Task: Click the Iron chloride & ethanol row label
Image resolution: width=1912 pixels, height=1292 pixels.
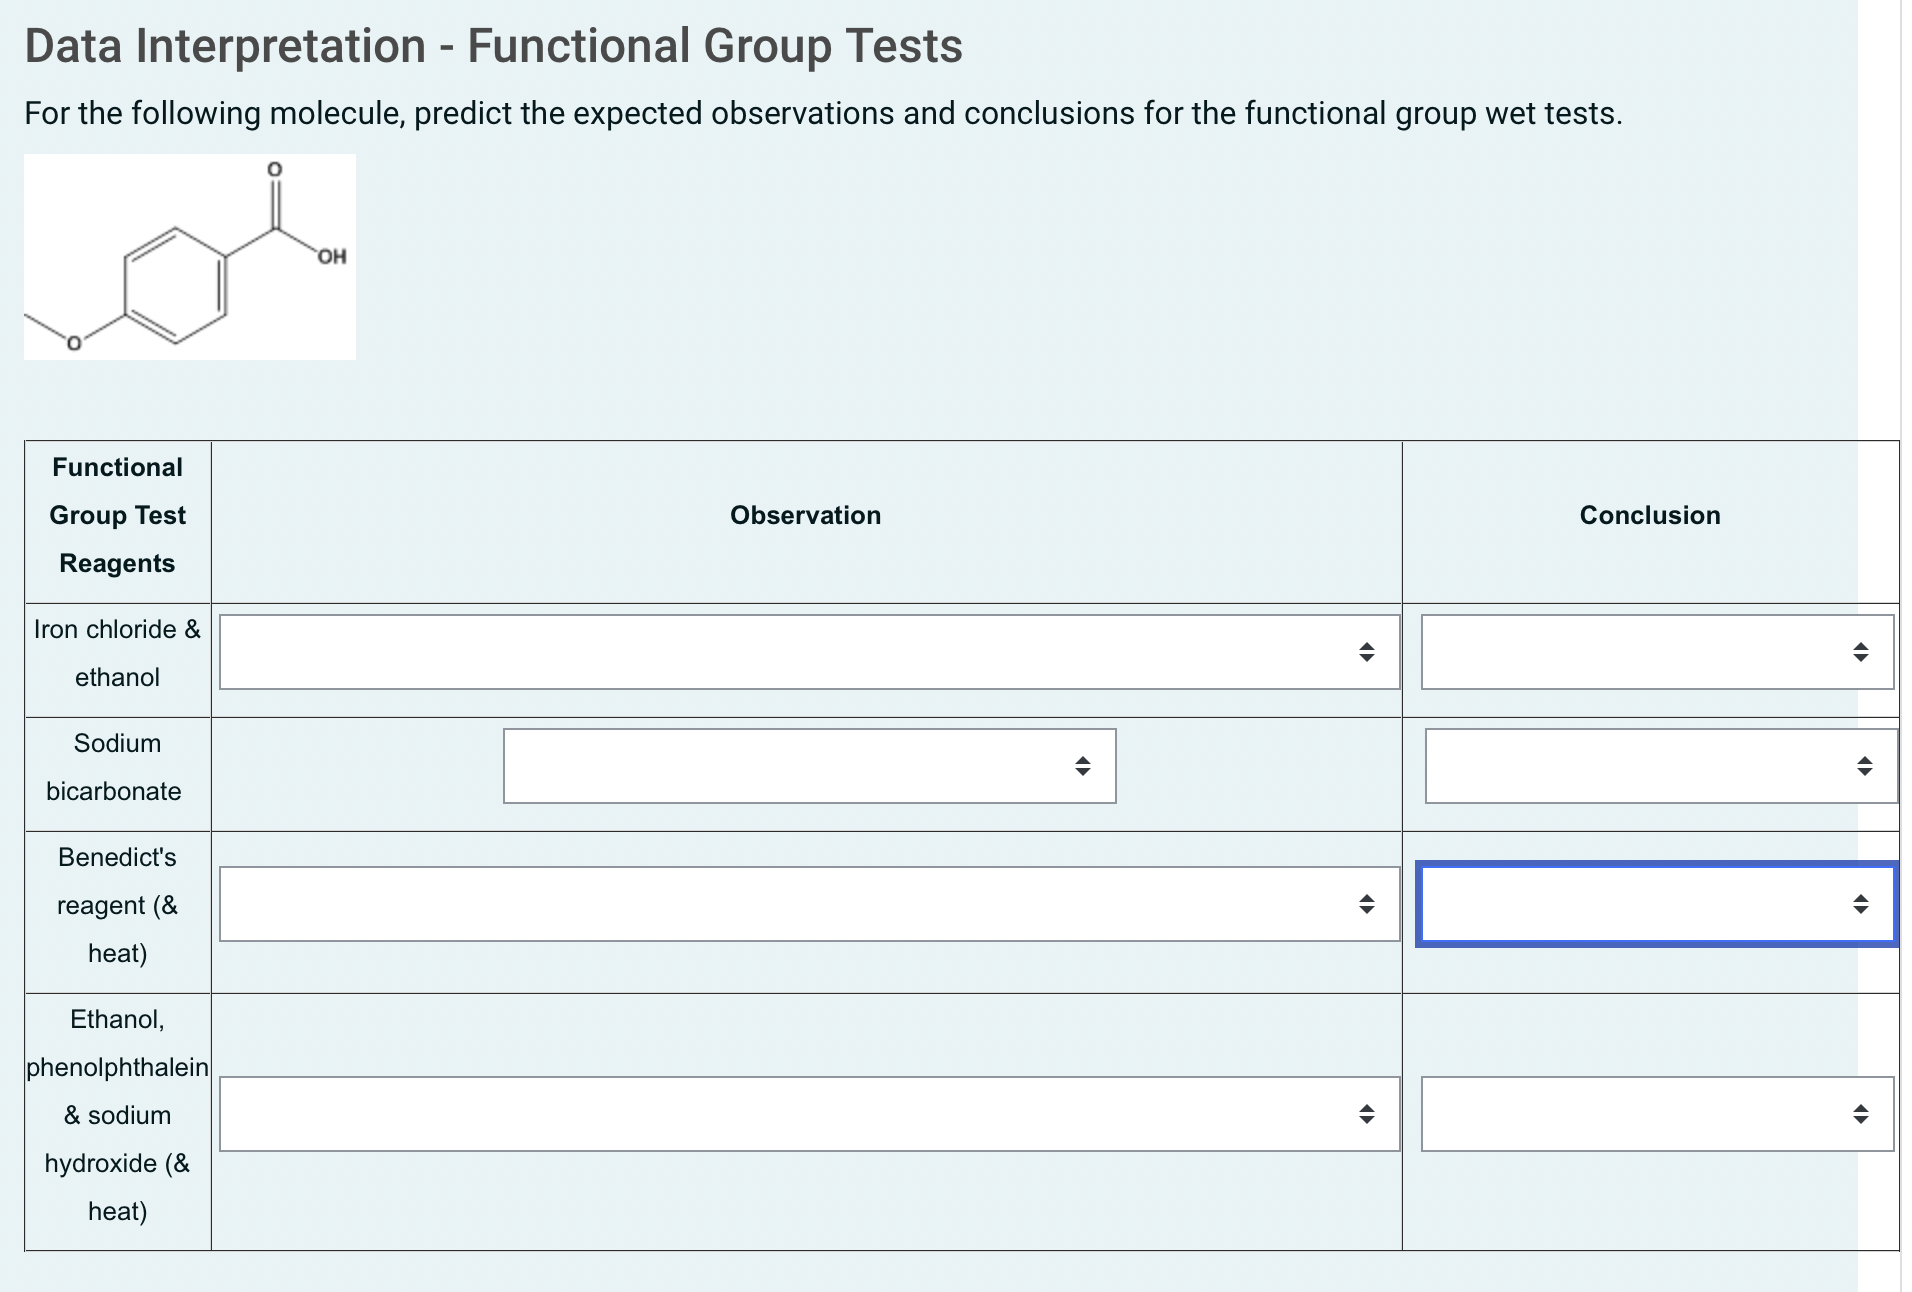Action: pyautogui.click(x=116, y=652)
